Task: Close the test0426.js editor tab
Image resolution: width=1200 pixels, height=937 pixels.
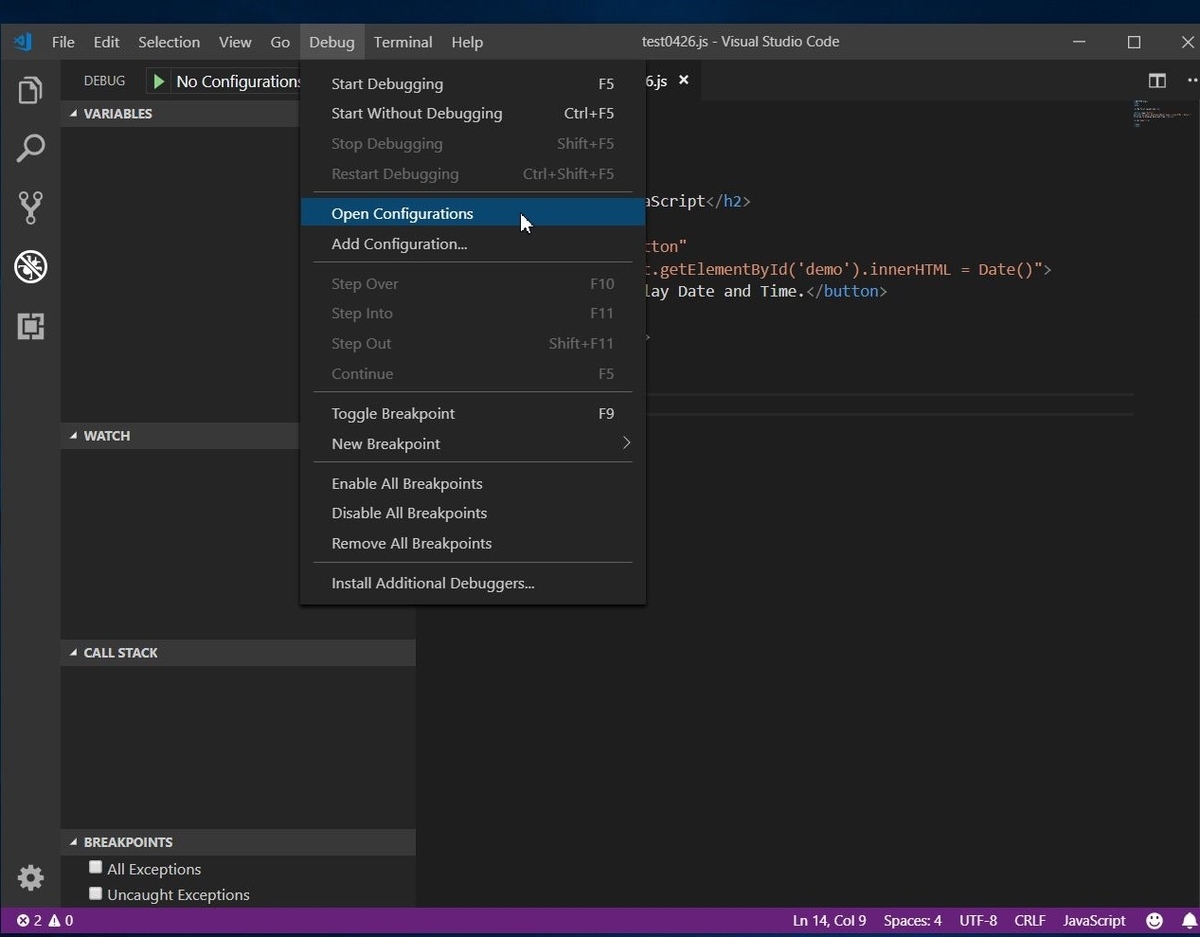Action: tap(684, 80)
